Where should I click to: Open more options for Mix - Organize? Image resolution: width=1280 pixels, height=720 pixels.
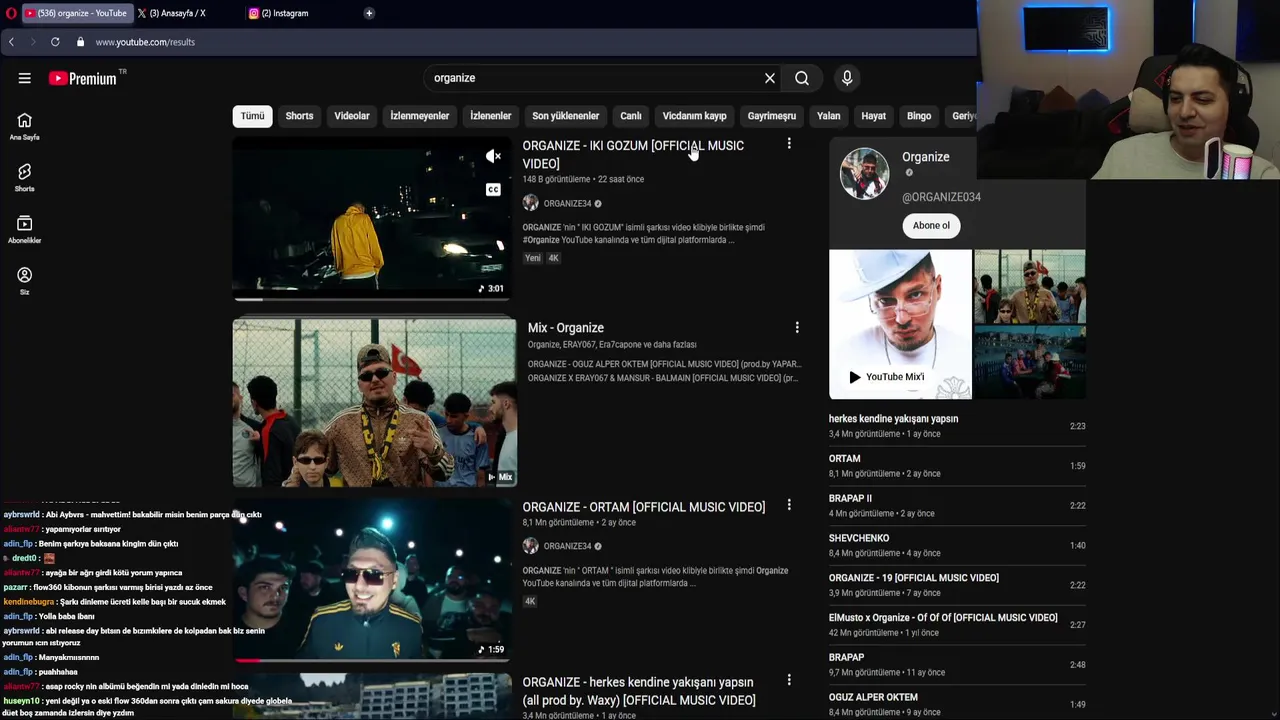pos(797,327)
